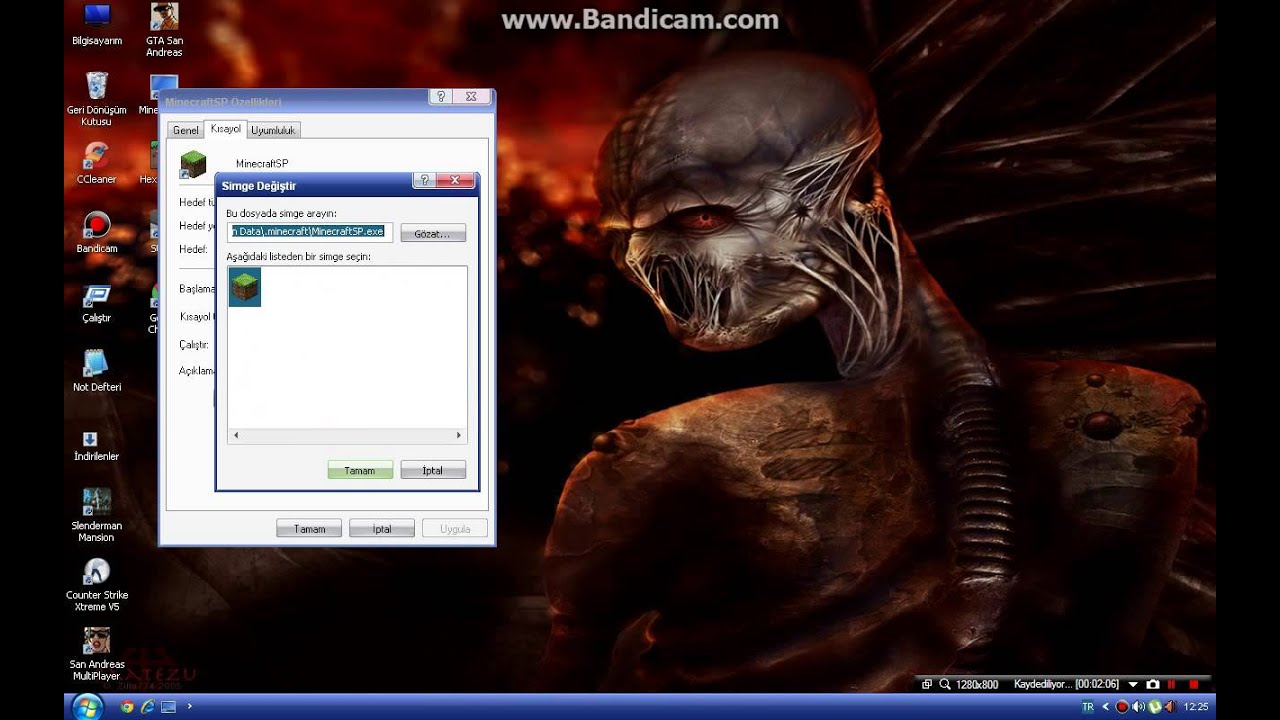Select the Minecraft grass block icon in list
This screenshot has height=720, width=1280.
[x=245, y=288]
